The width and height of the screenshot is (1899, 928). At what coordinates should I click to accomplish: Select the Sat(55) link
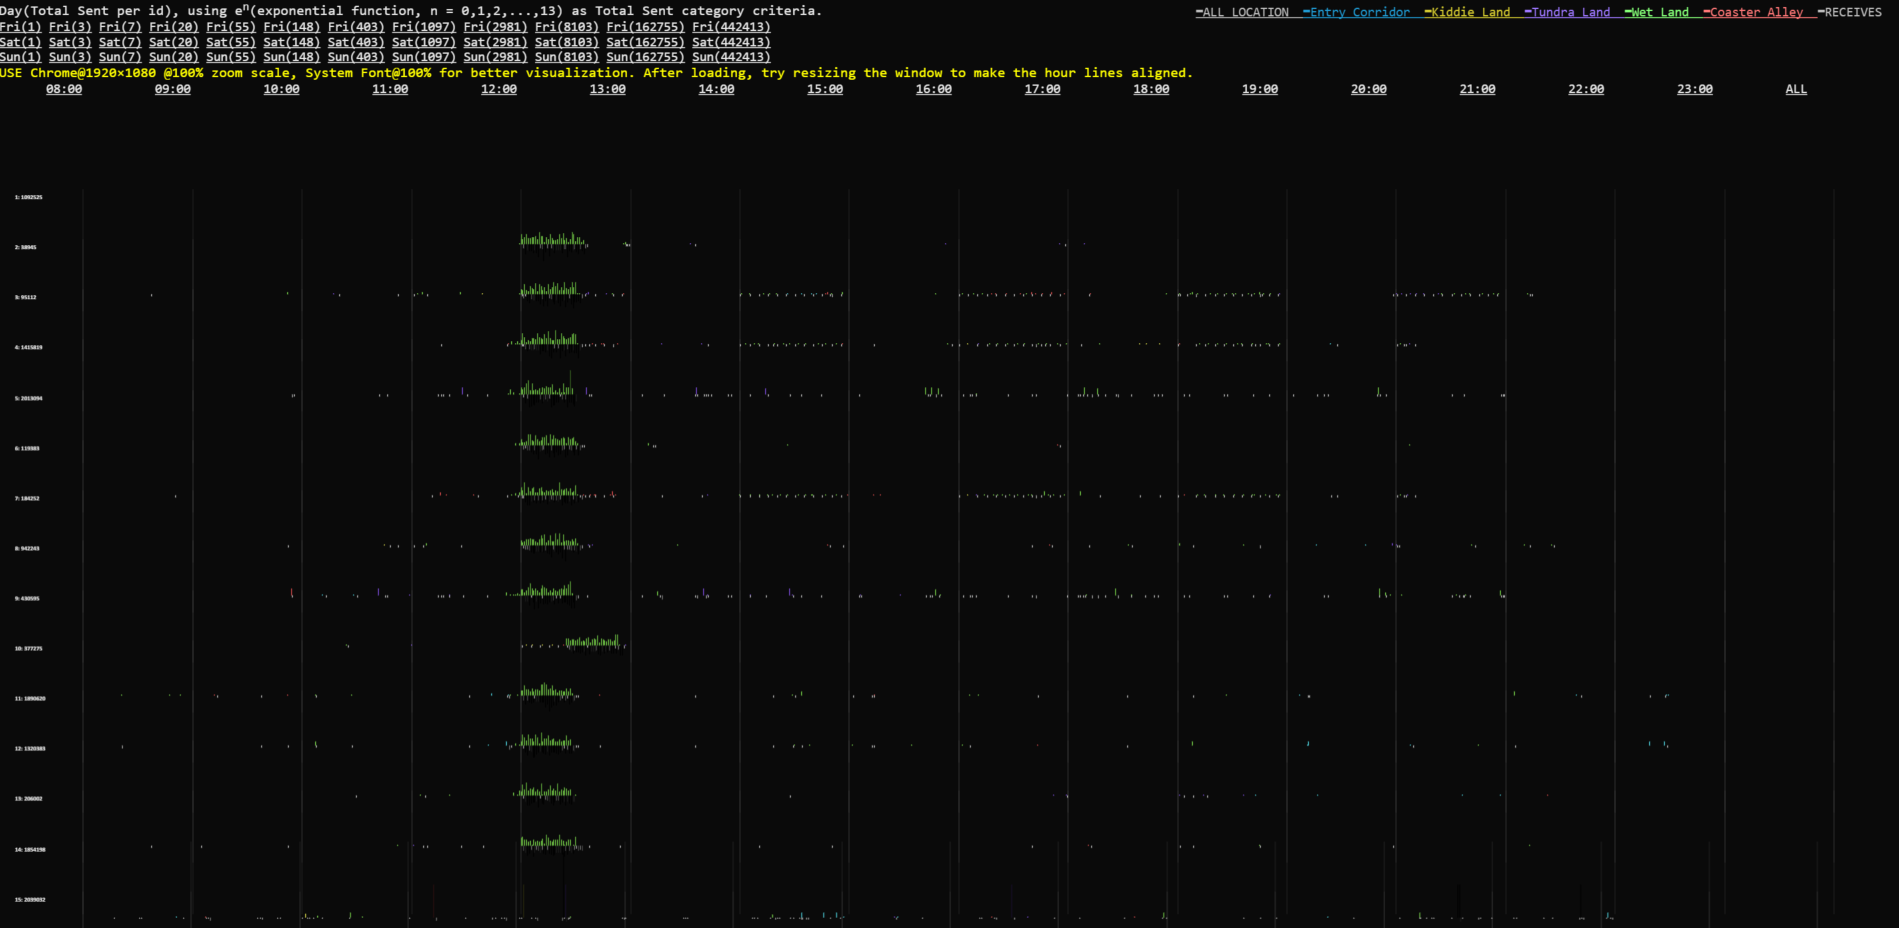point(231,42)
